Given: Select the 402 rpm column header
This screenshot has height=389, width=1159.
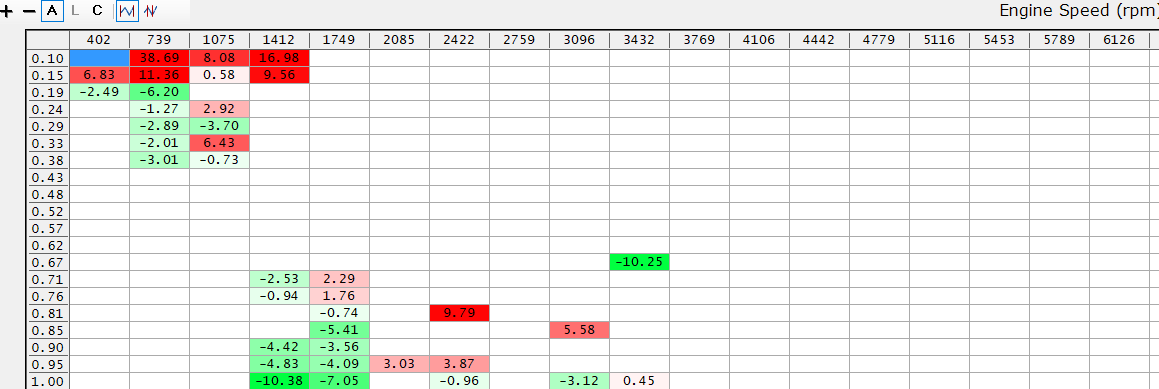Looking at the screenshot, I should point(99,40).
